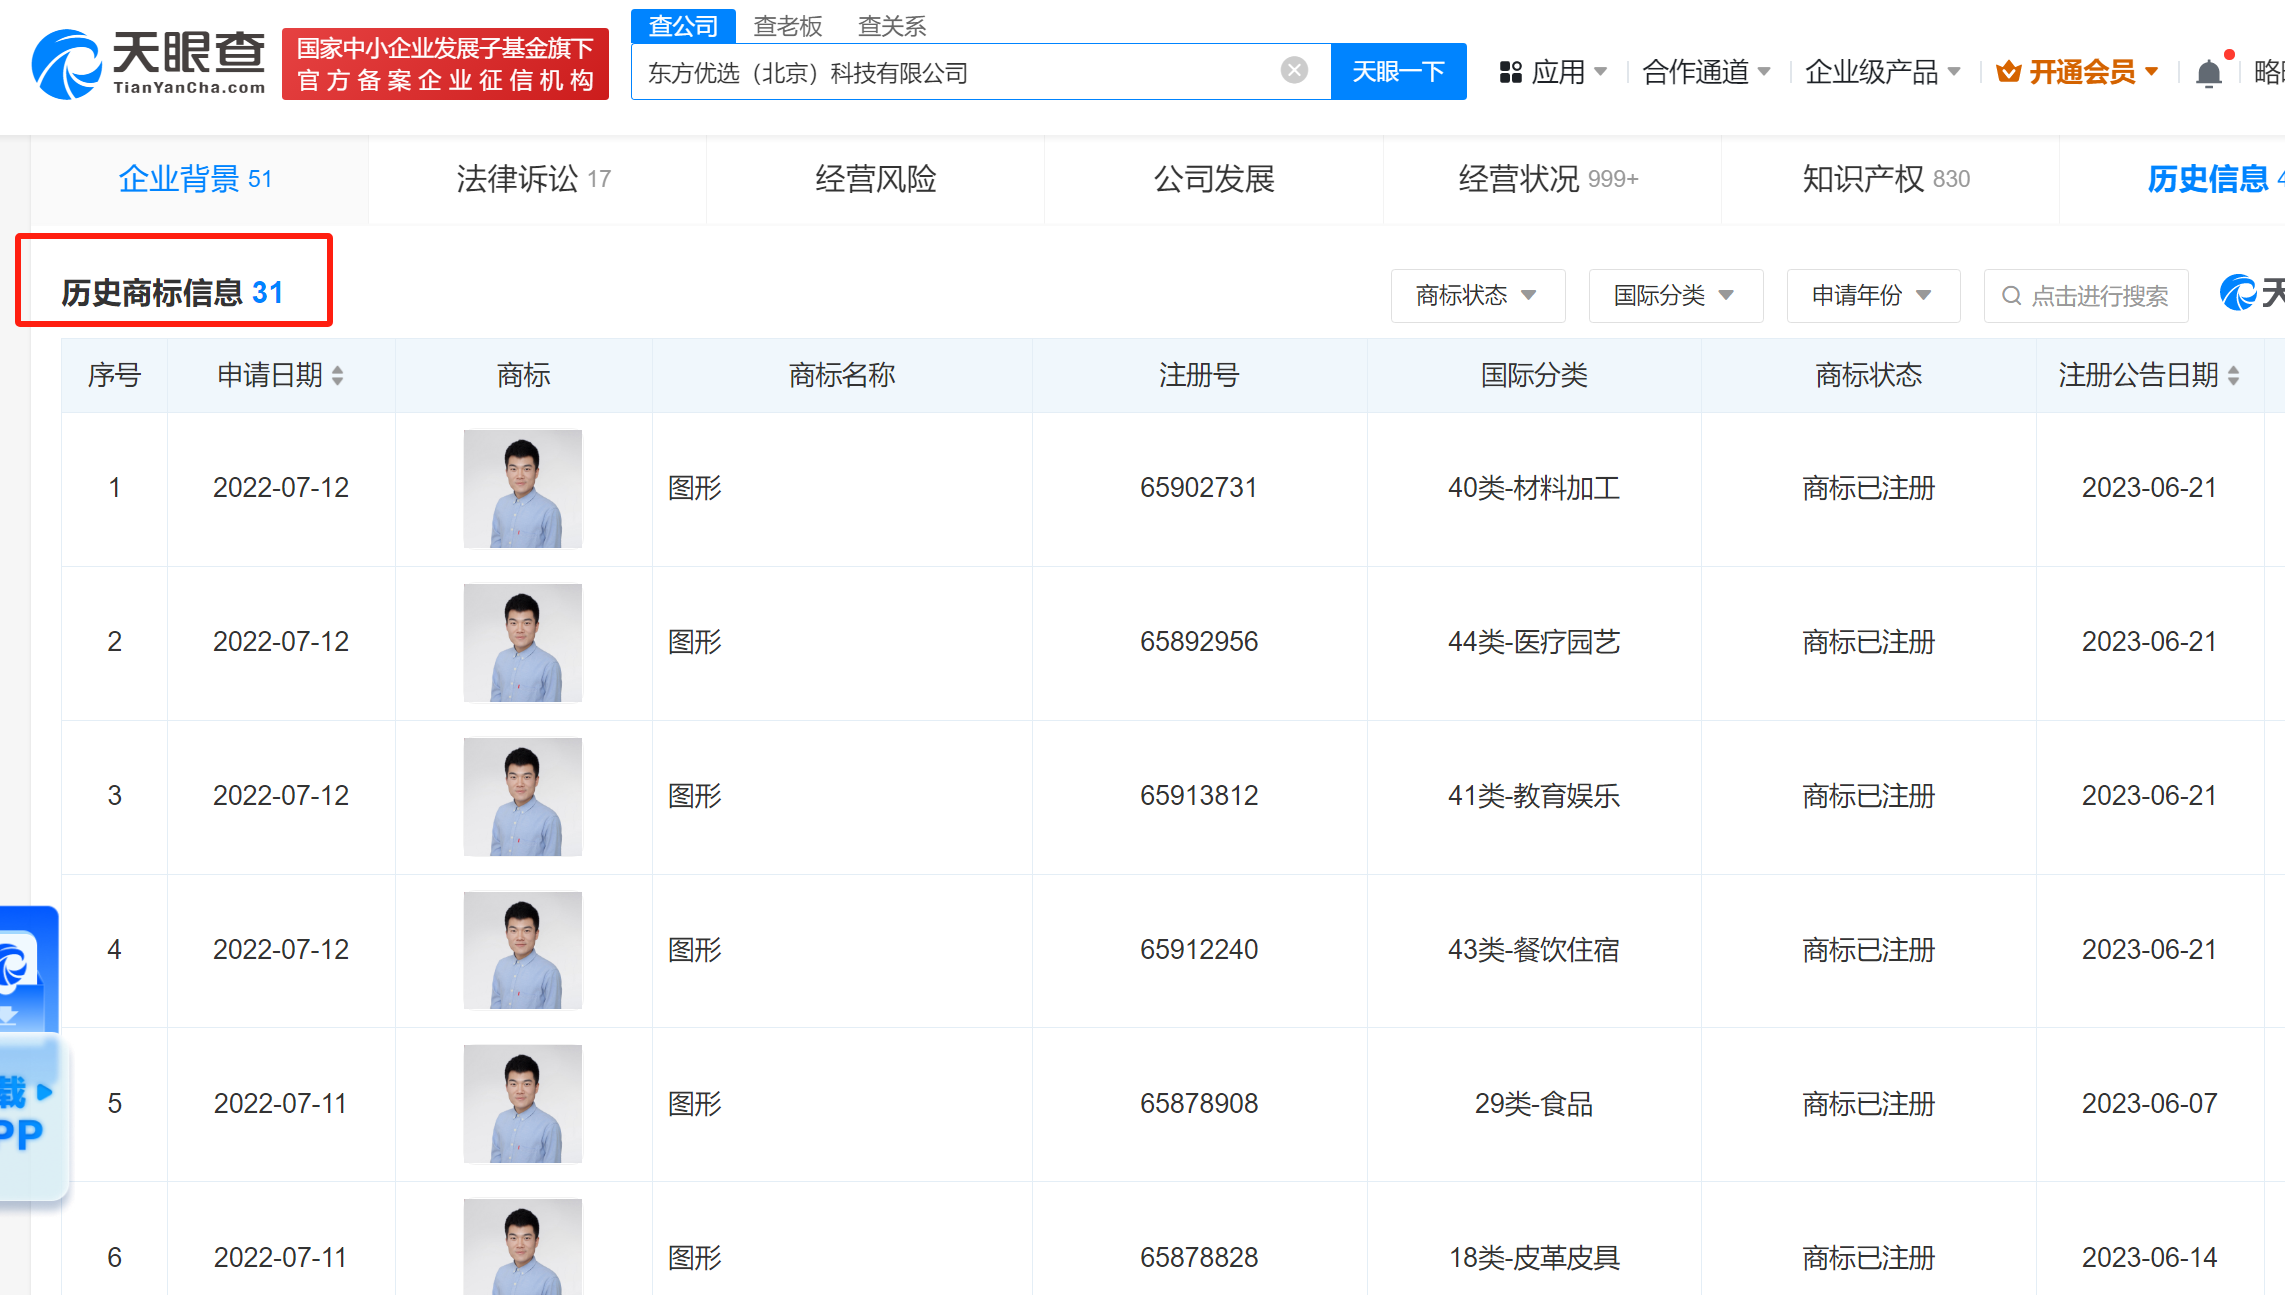2285x1295 pixels.
Task: Open 合作通道 dropdown menu
Action: 1706,72
